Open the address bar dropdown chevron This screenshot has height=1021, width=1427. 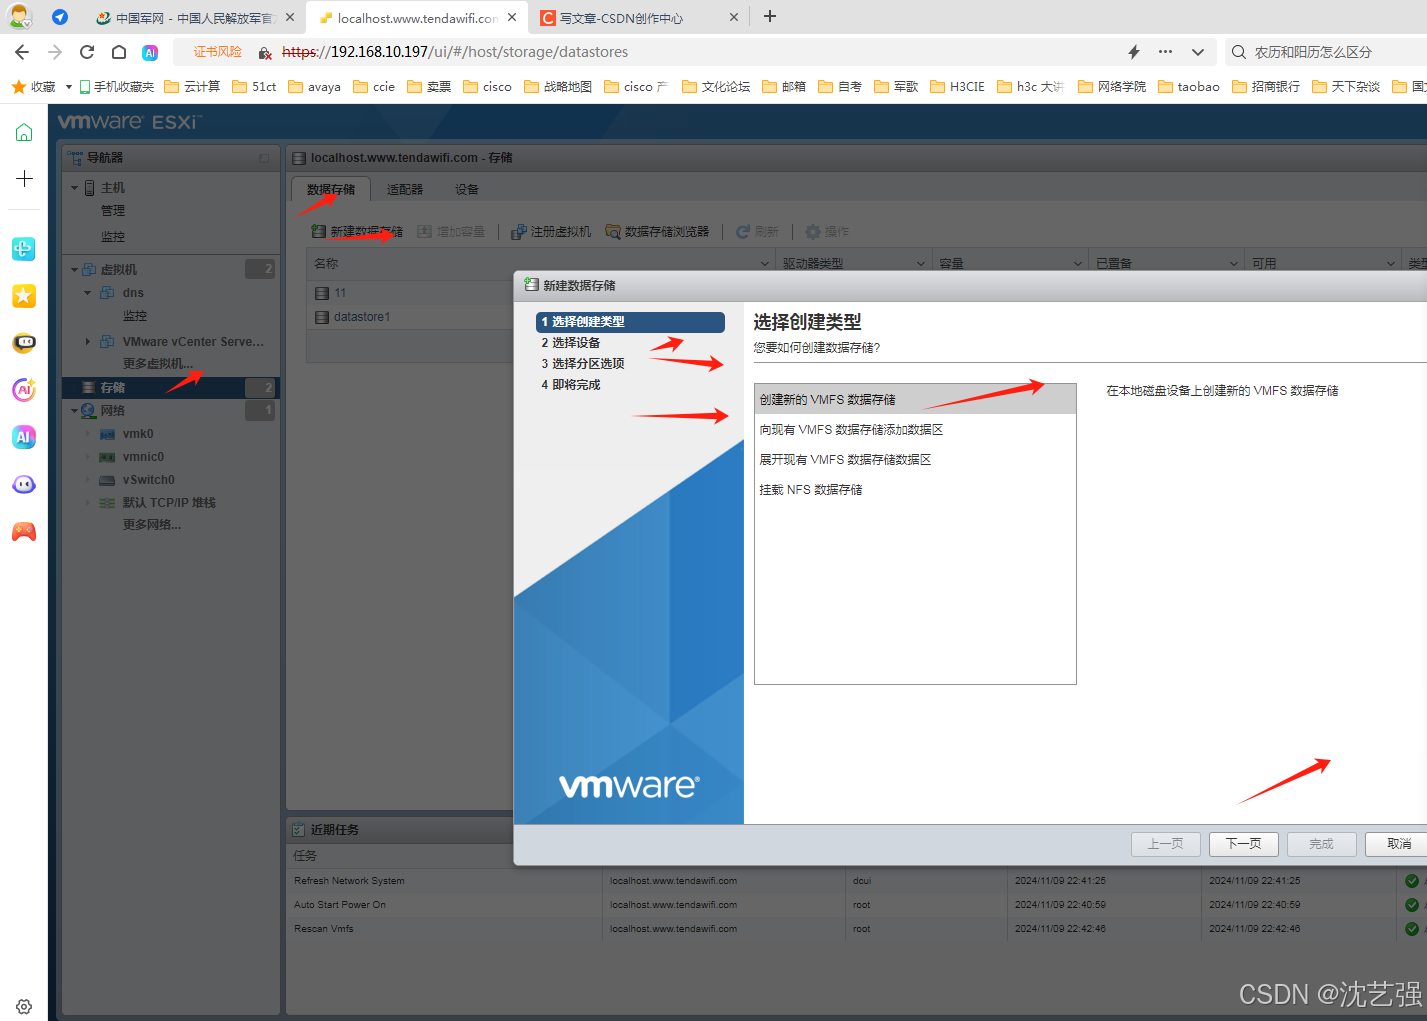point(1198,52)
